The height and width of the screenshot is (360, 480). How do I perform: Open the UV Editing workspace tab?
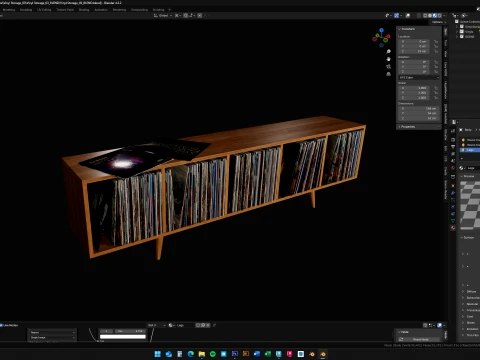44,10
